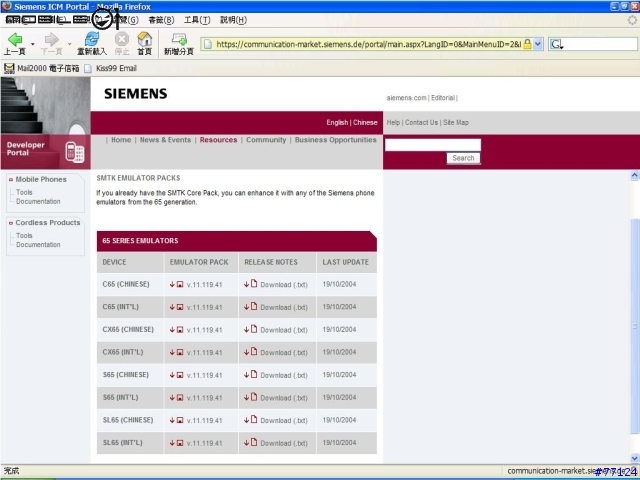Open the Home page icon
Screen dimensions: 640x480
coord(144,40)
